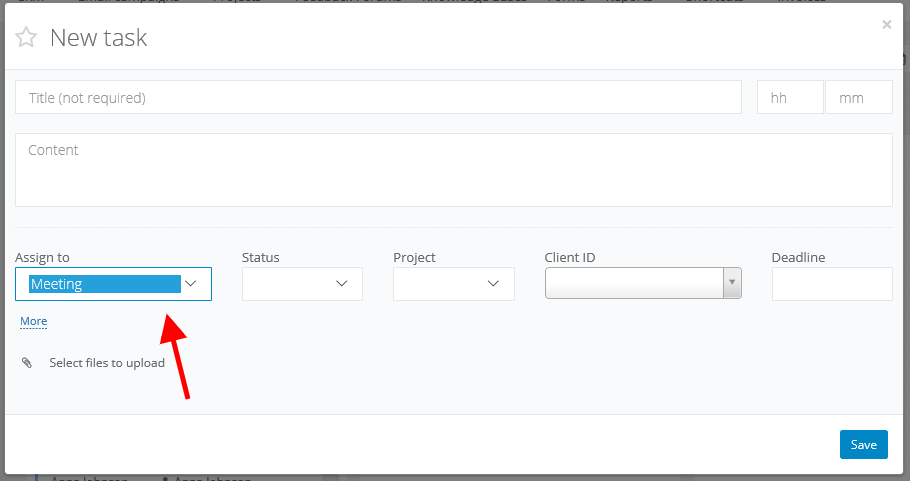Click into the Content text area

coord(453,170)
